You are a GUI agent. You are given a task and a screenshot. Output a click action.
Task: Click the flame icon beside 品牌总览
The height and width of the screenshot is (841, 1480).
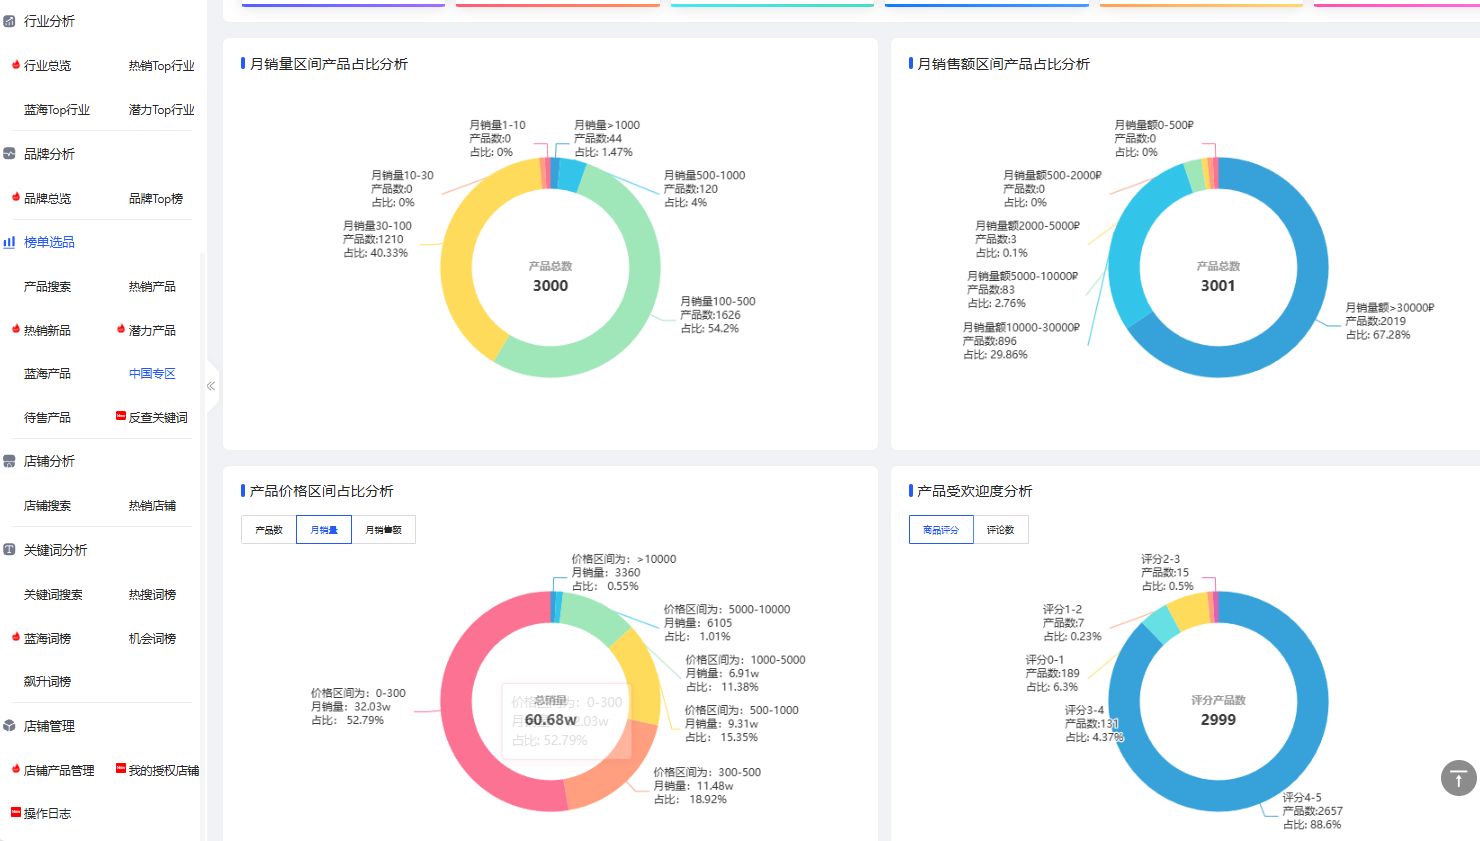pos(16,198)
